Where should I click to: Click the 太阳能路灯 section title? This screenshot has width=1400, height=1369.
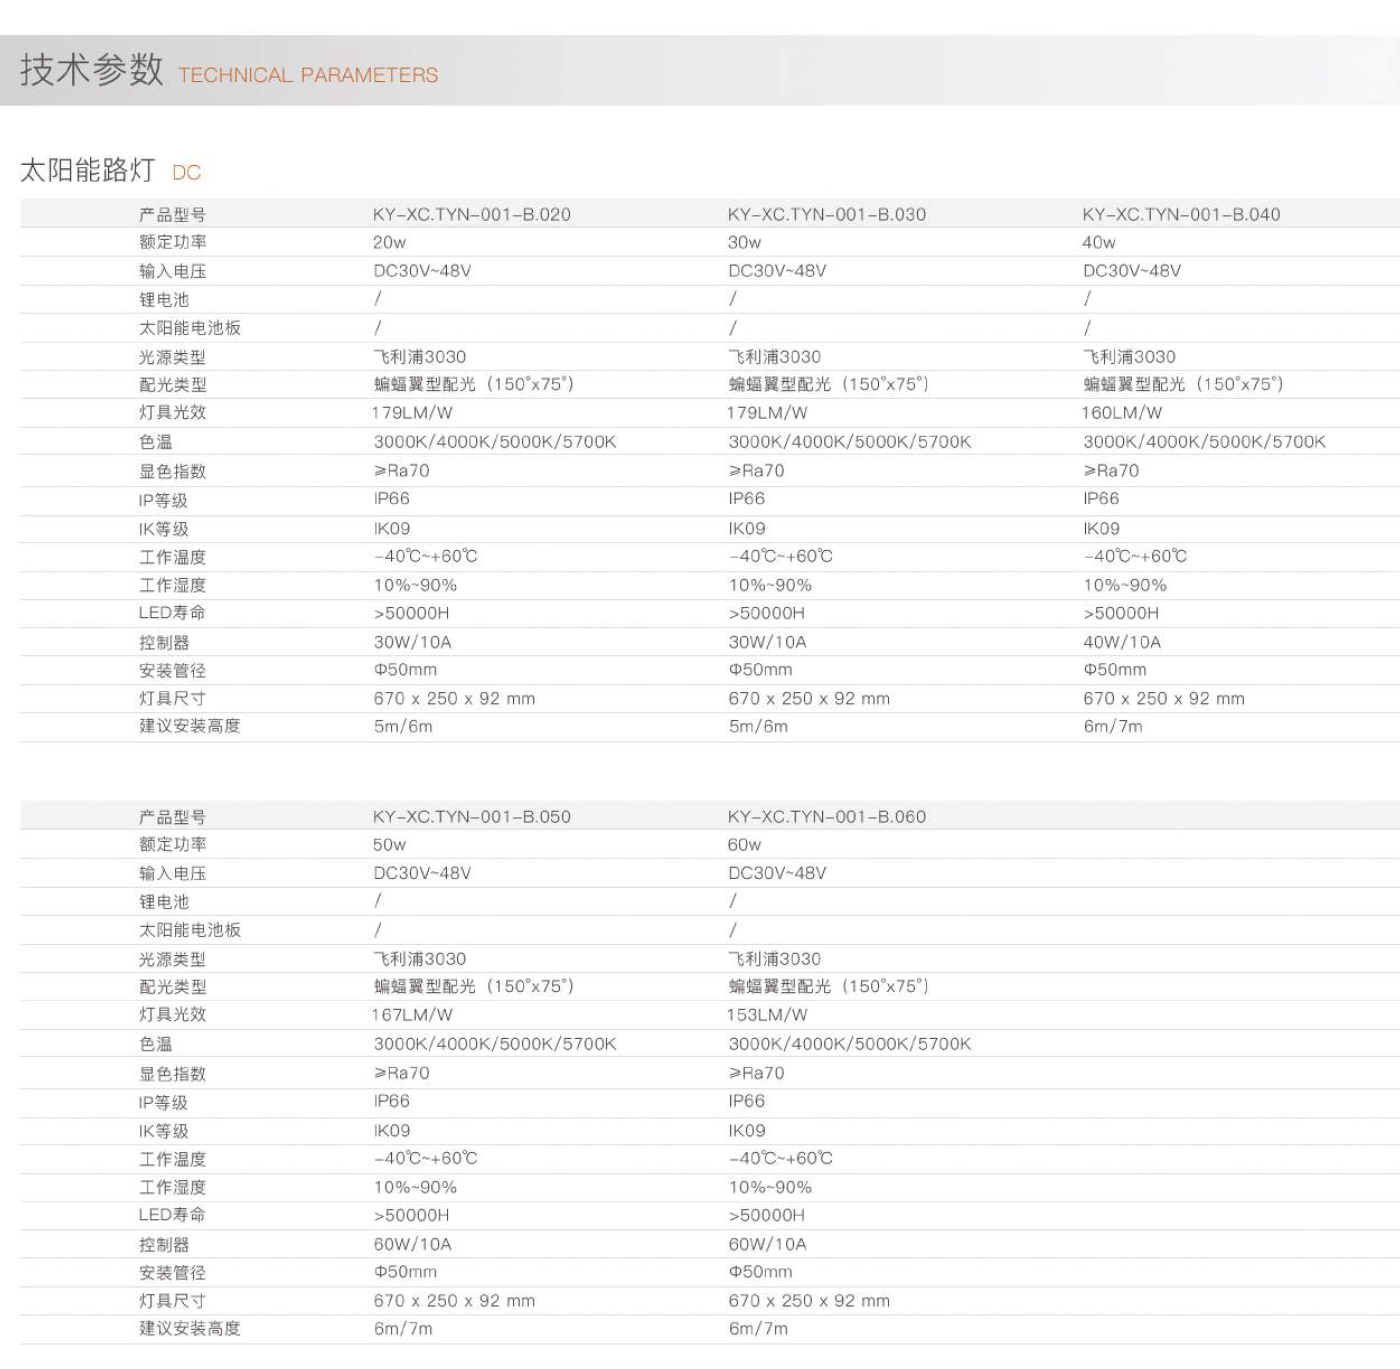pyautogui.click(x=87, y=171)
